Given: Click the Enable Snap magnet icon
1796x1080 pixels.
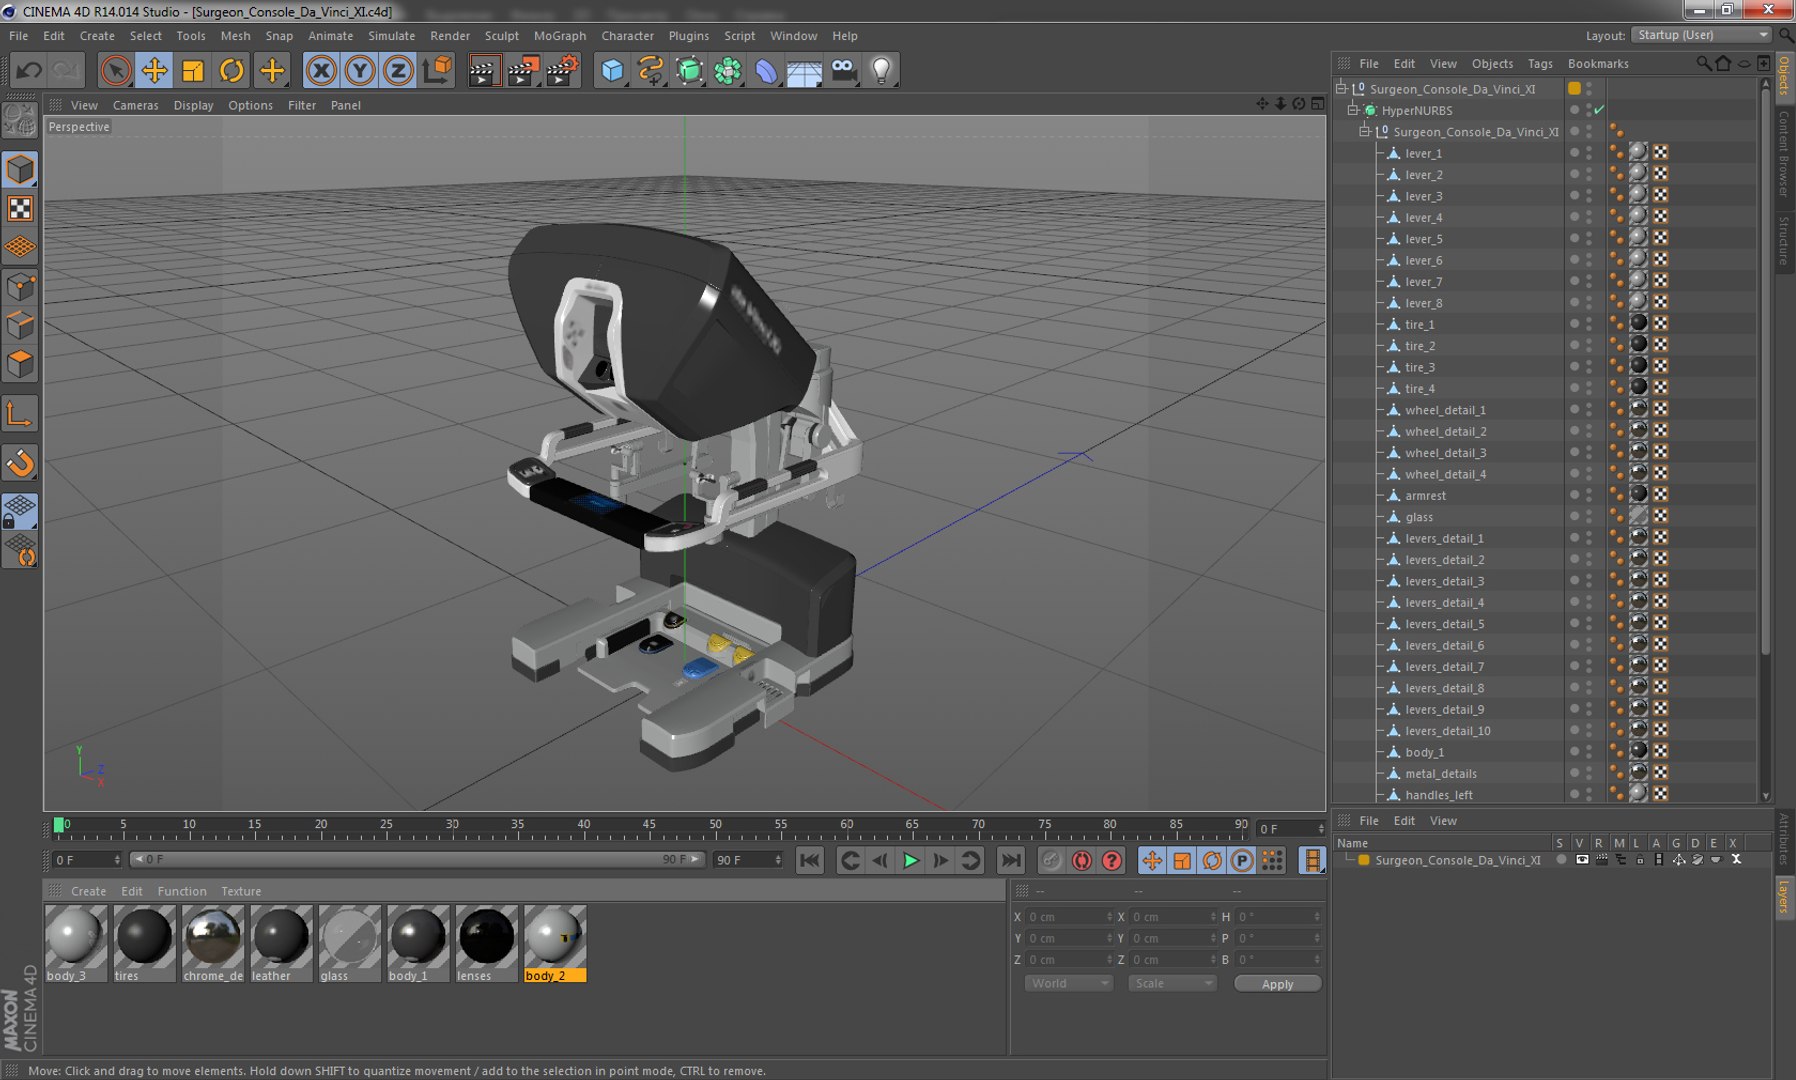Looking at the screenshot, I should (20, 462).
